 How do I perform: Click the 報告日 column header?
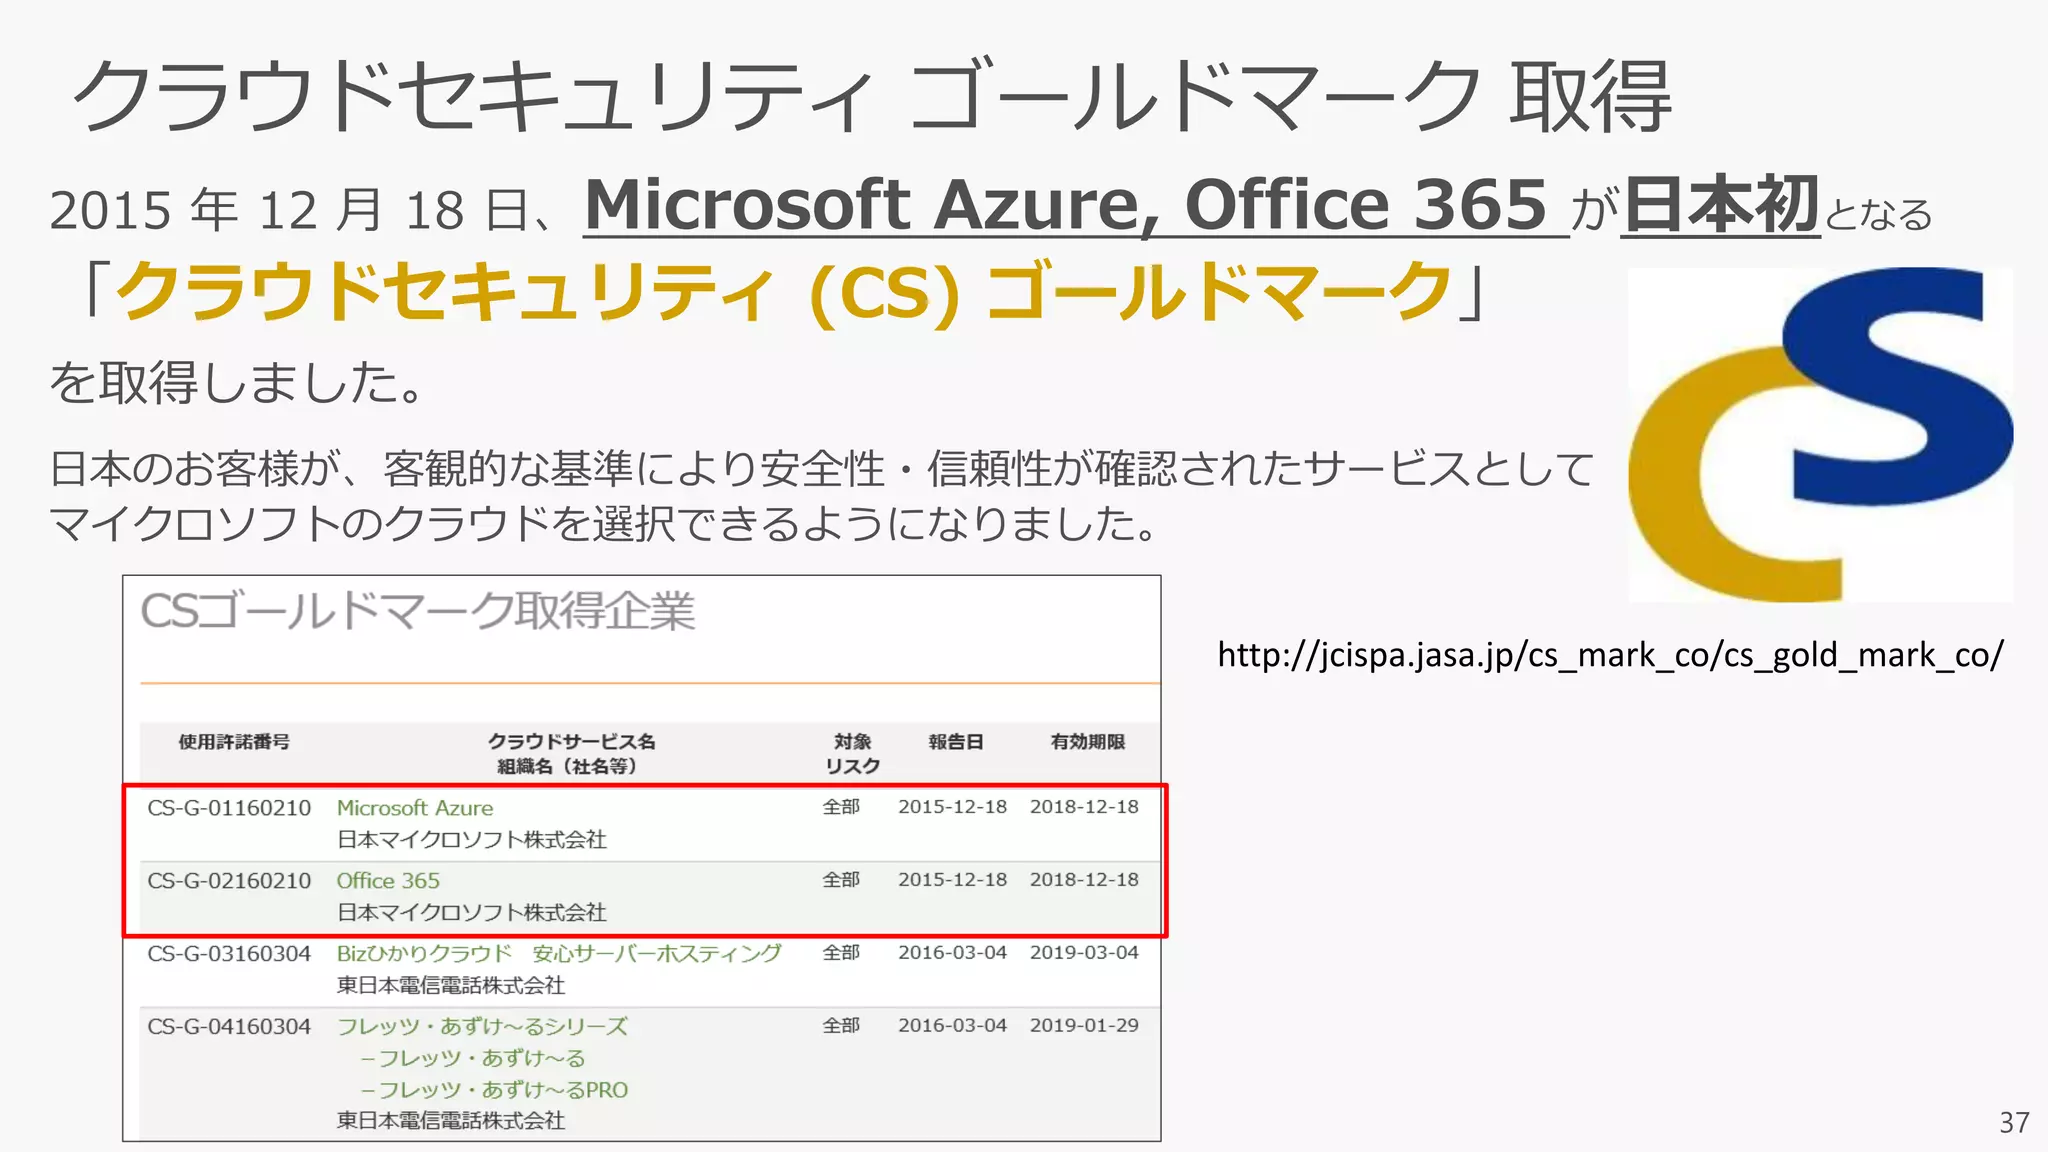956,742
